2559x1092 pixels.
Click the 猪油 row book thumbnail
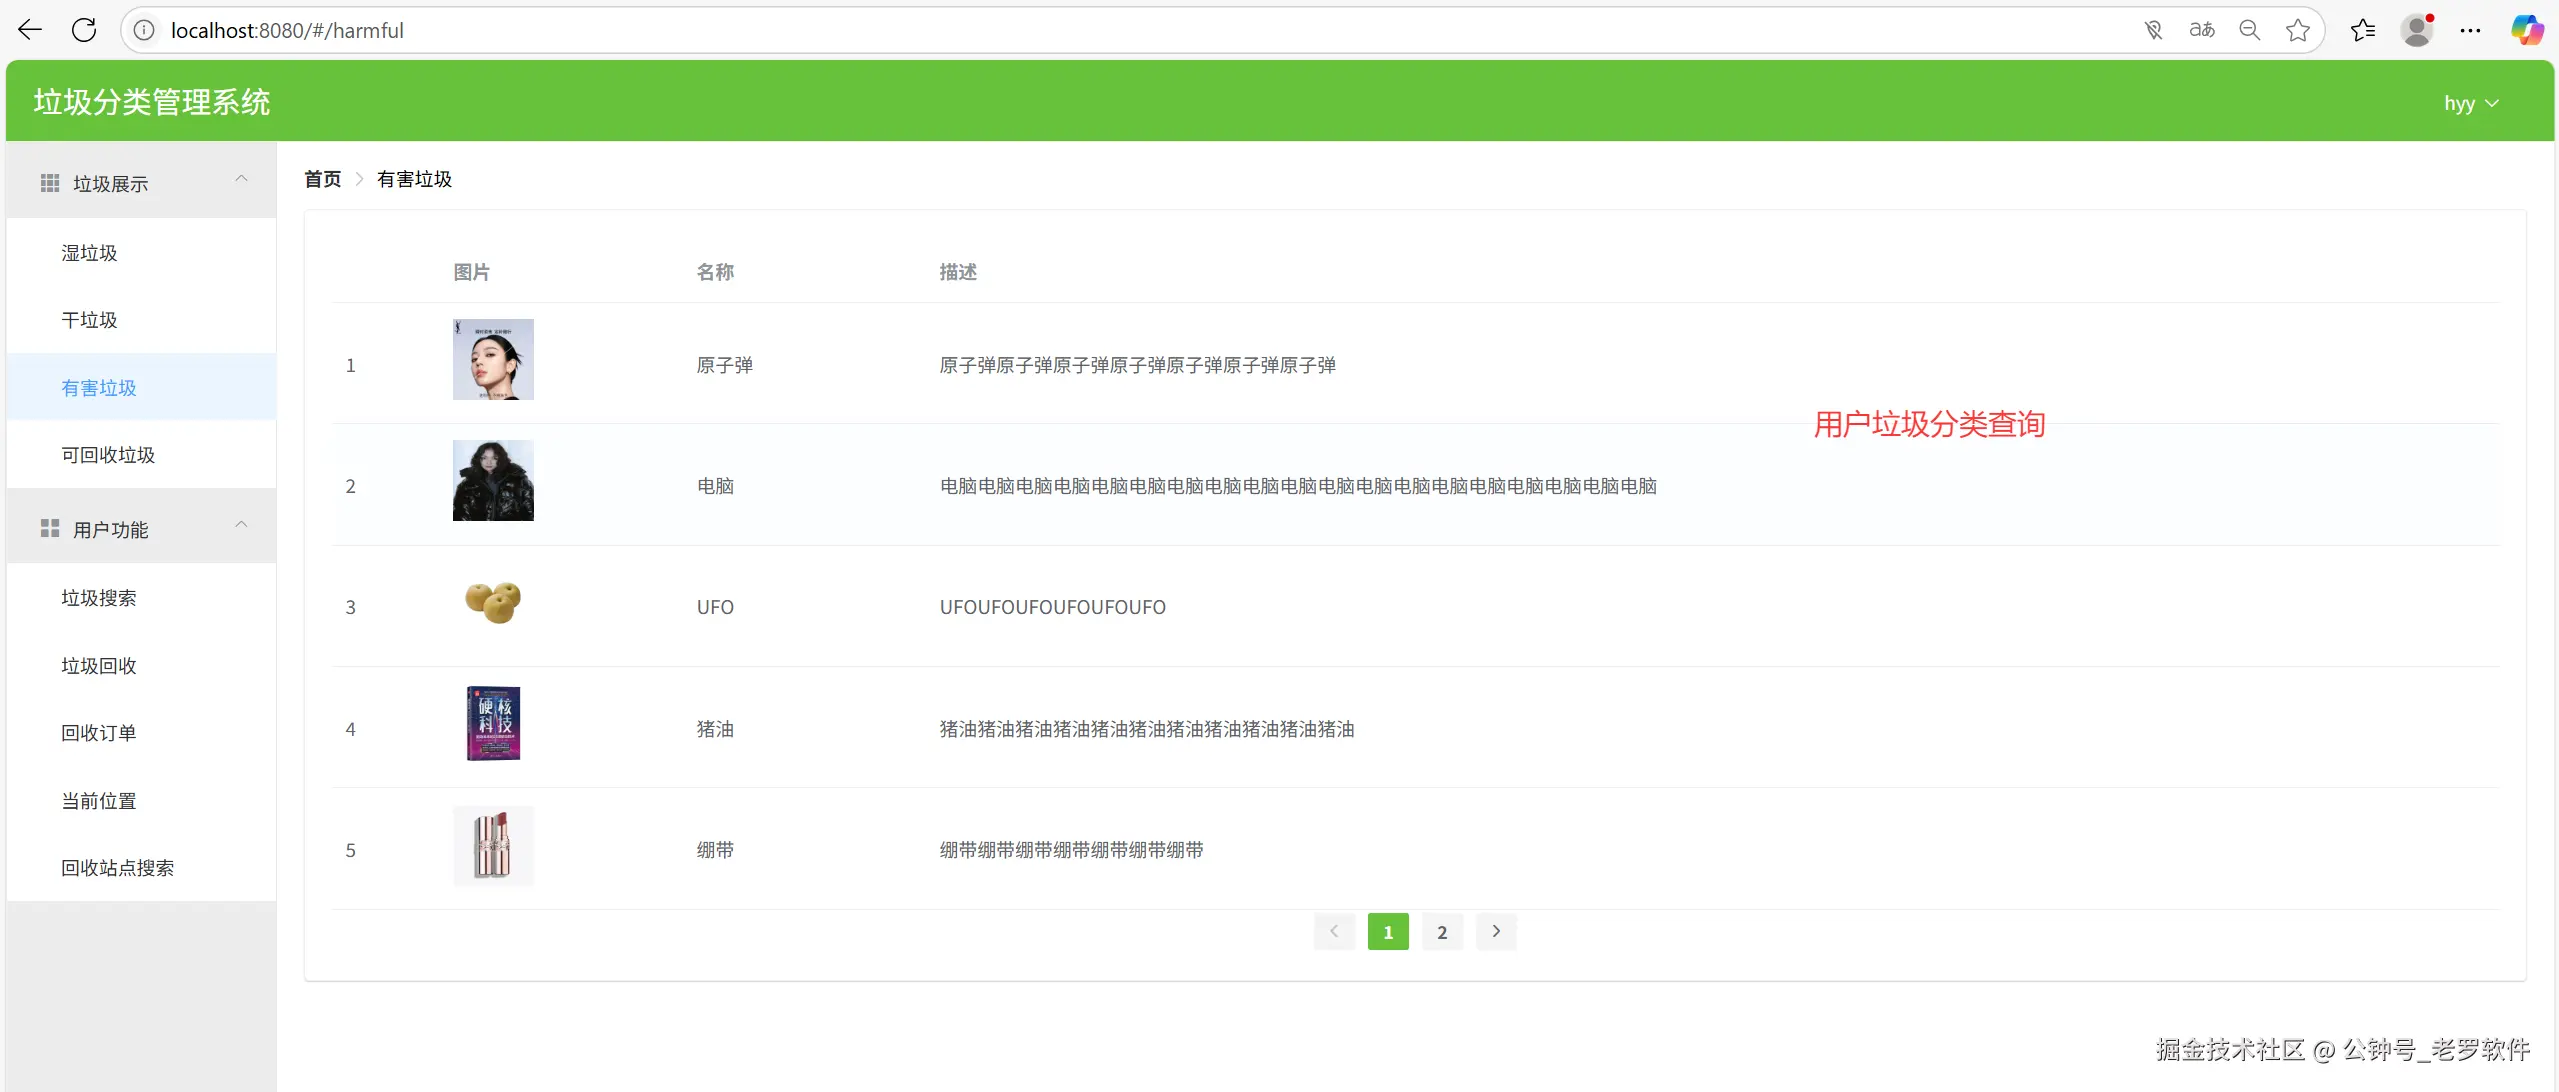tap(493, 723)
